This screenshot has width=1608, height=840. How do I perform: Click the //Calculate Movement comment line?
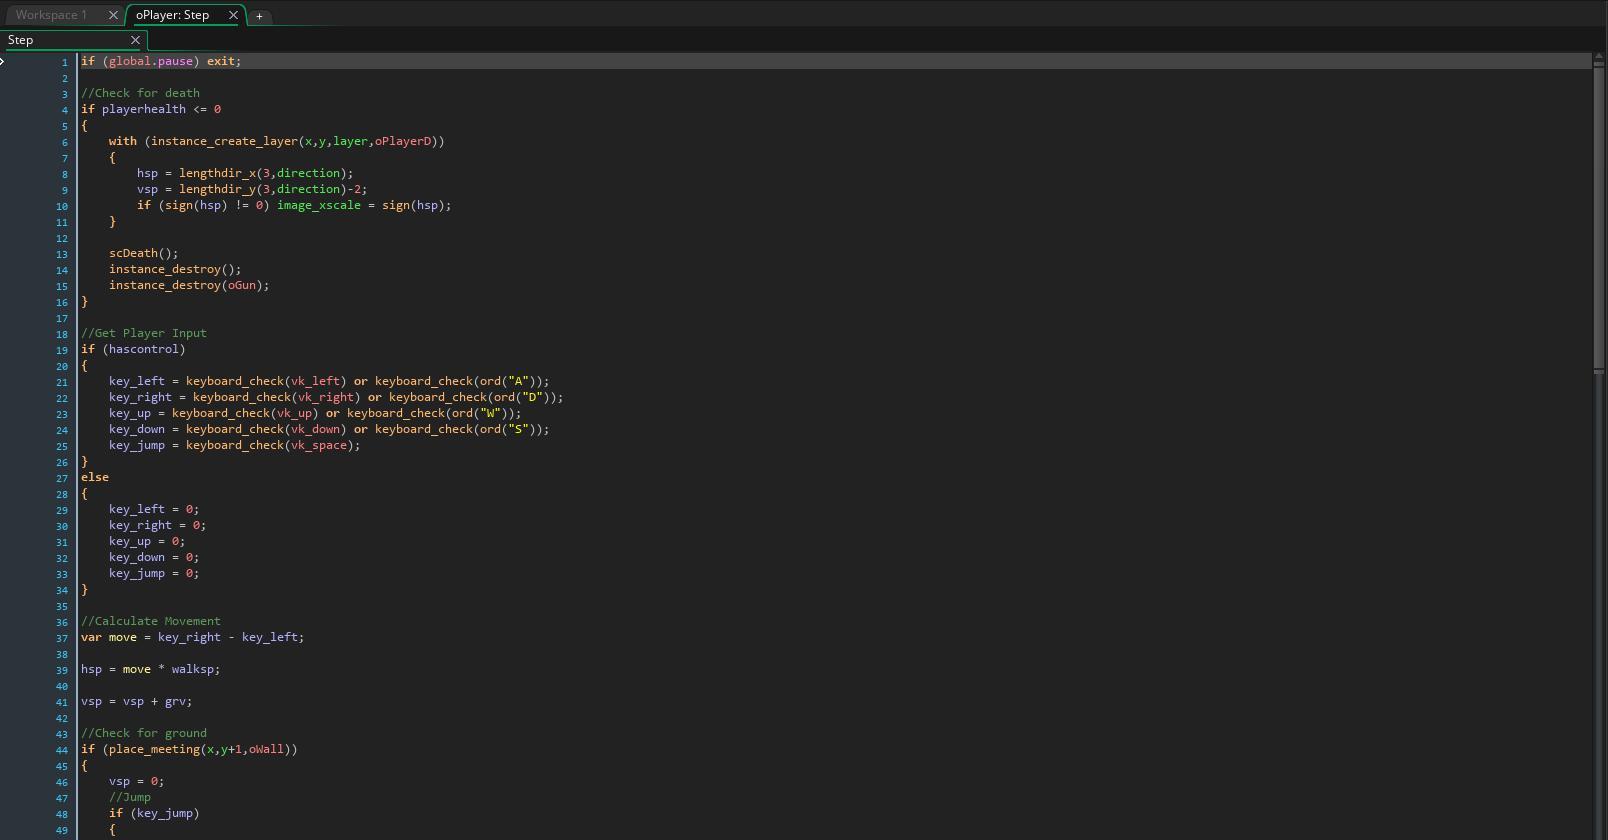(x=151, y=621)
